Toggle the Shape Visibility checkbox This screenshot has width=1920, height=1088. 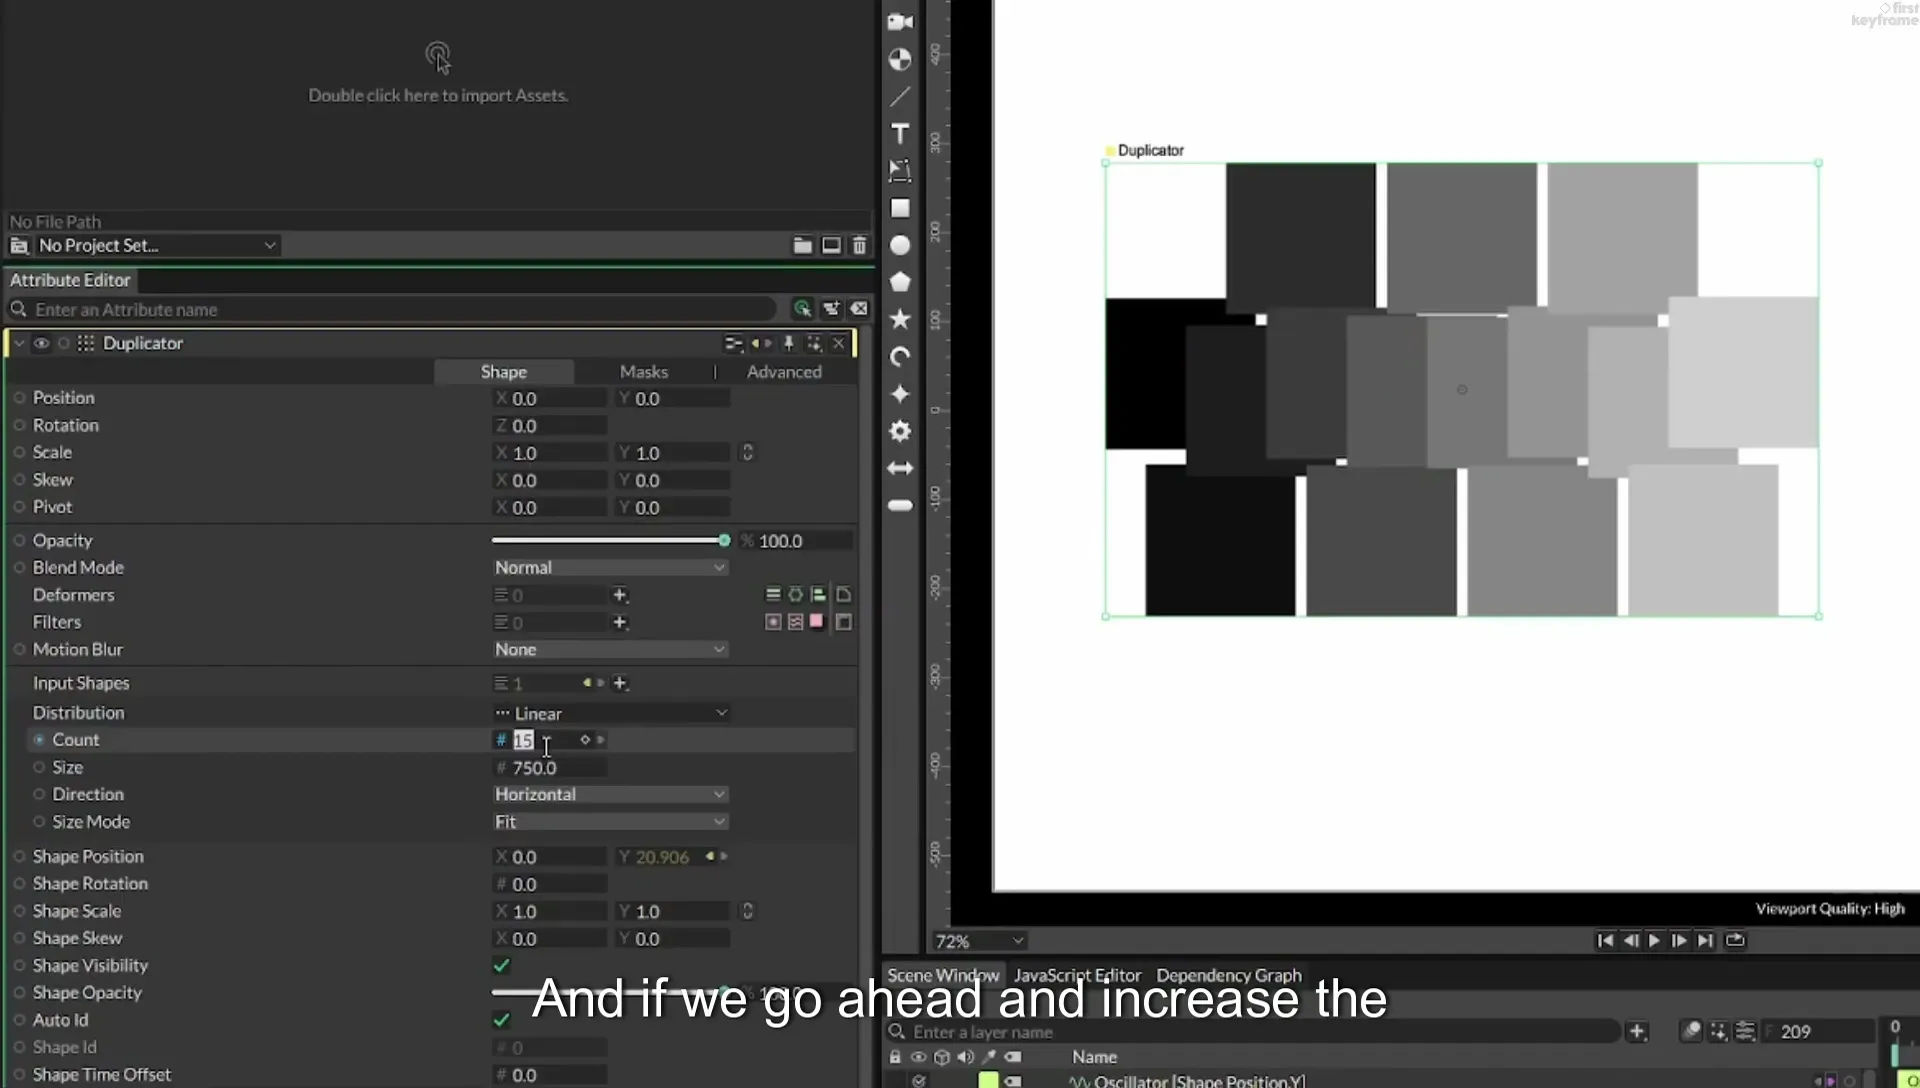(x=501, y=965)
